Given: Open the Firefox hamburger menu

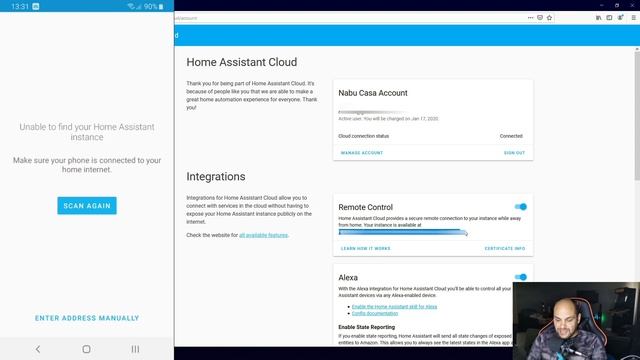Looking at the screenshot, I should pos(633,18).
